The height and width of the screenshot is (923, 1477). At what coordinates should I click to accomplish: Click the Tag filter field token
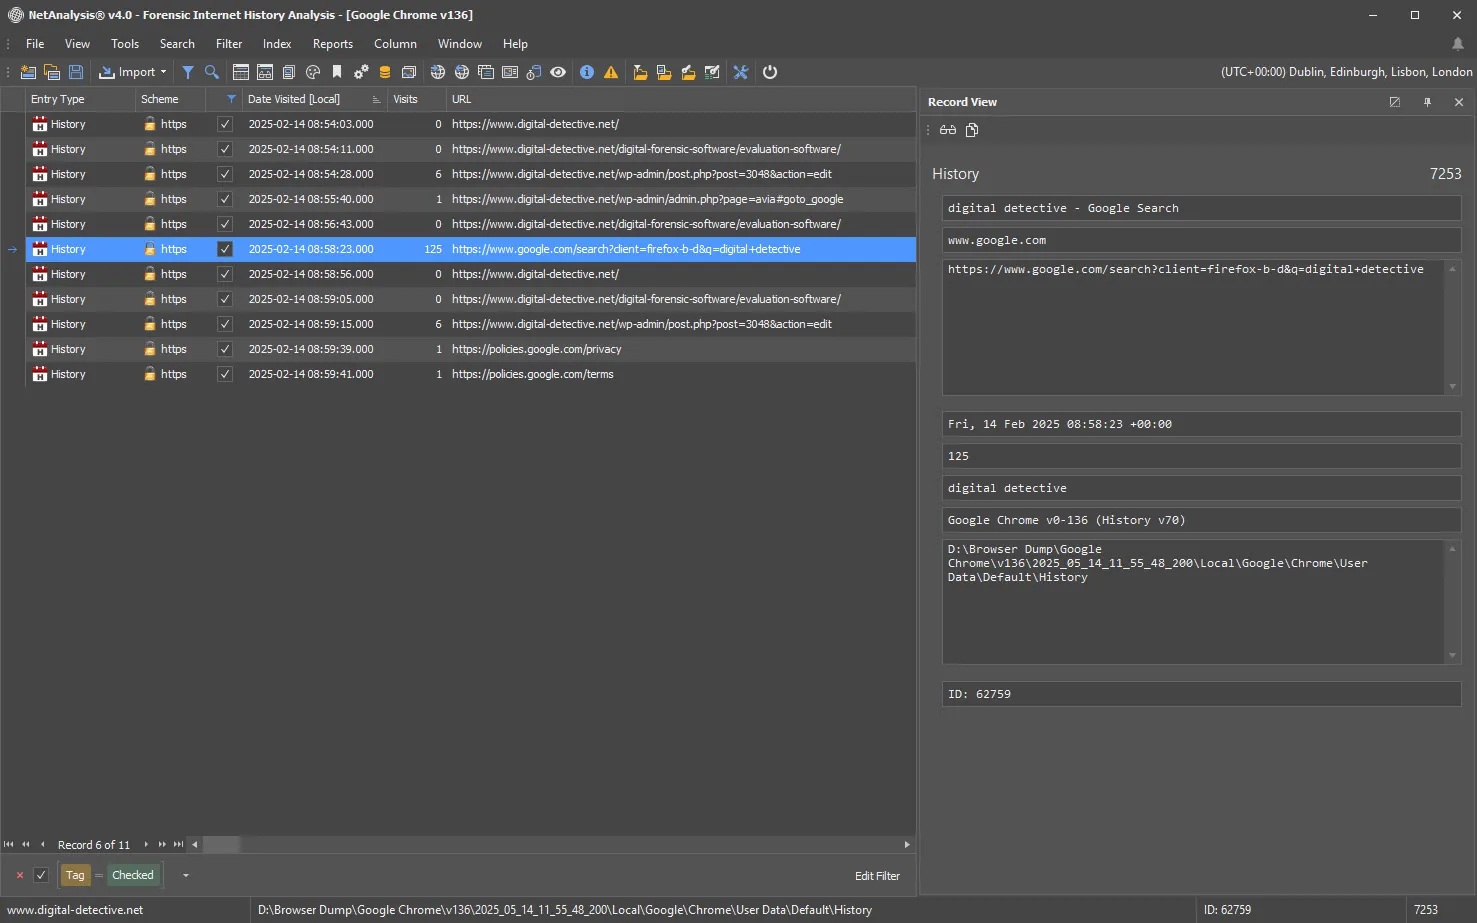(x=75, y=875)
